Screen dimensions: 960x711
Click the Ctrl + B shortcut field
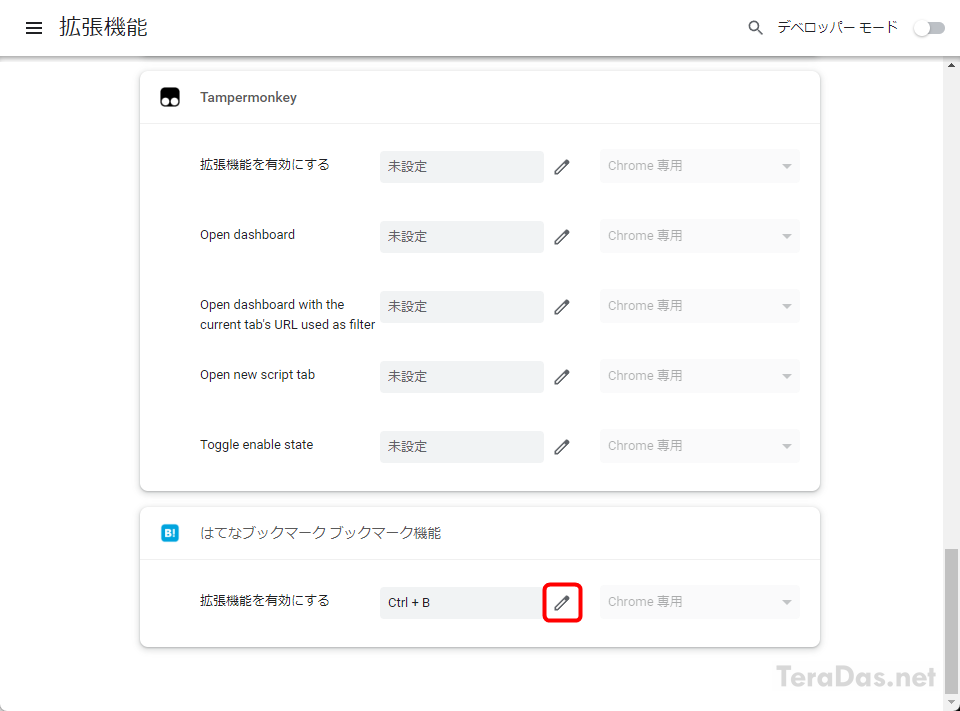tap(462, 603)
